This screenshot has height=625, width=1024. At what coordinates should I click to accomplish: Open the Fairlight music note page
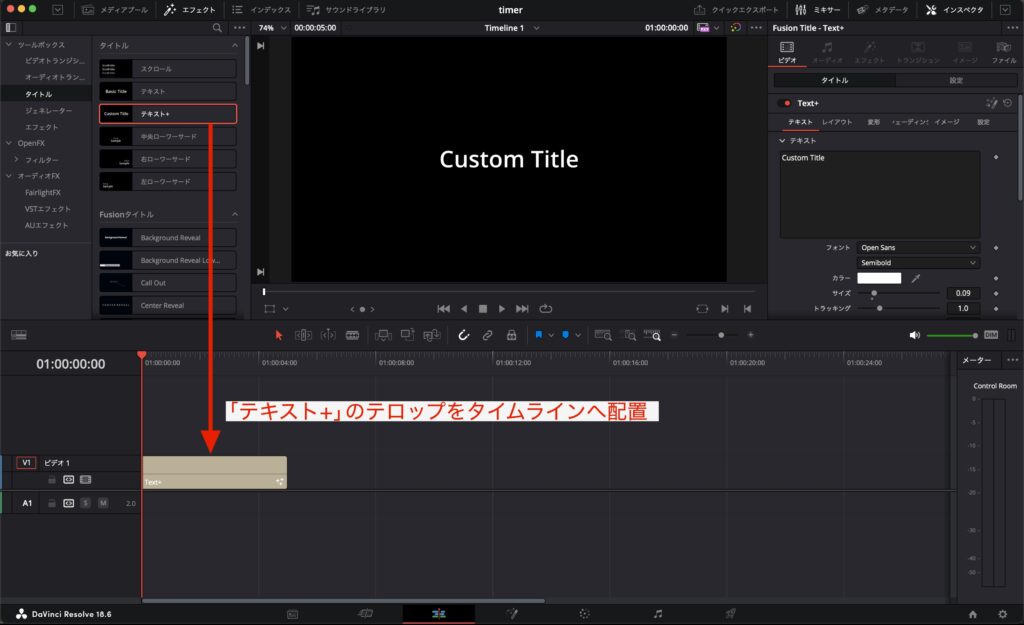[x=657, y=613]
